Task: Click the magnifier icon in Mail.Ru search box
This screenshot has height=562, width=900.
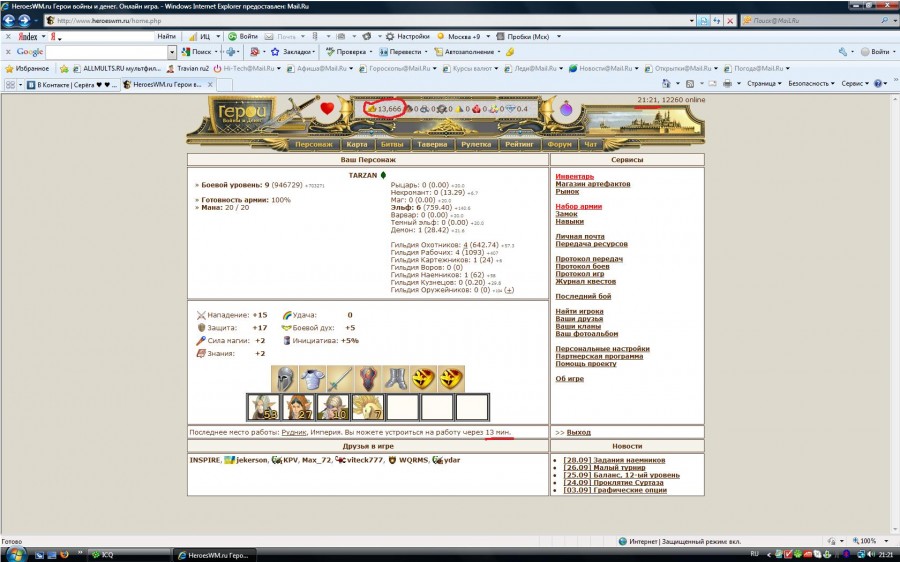Action: 885,20
